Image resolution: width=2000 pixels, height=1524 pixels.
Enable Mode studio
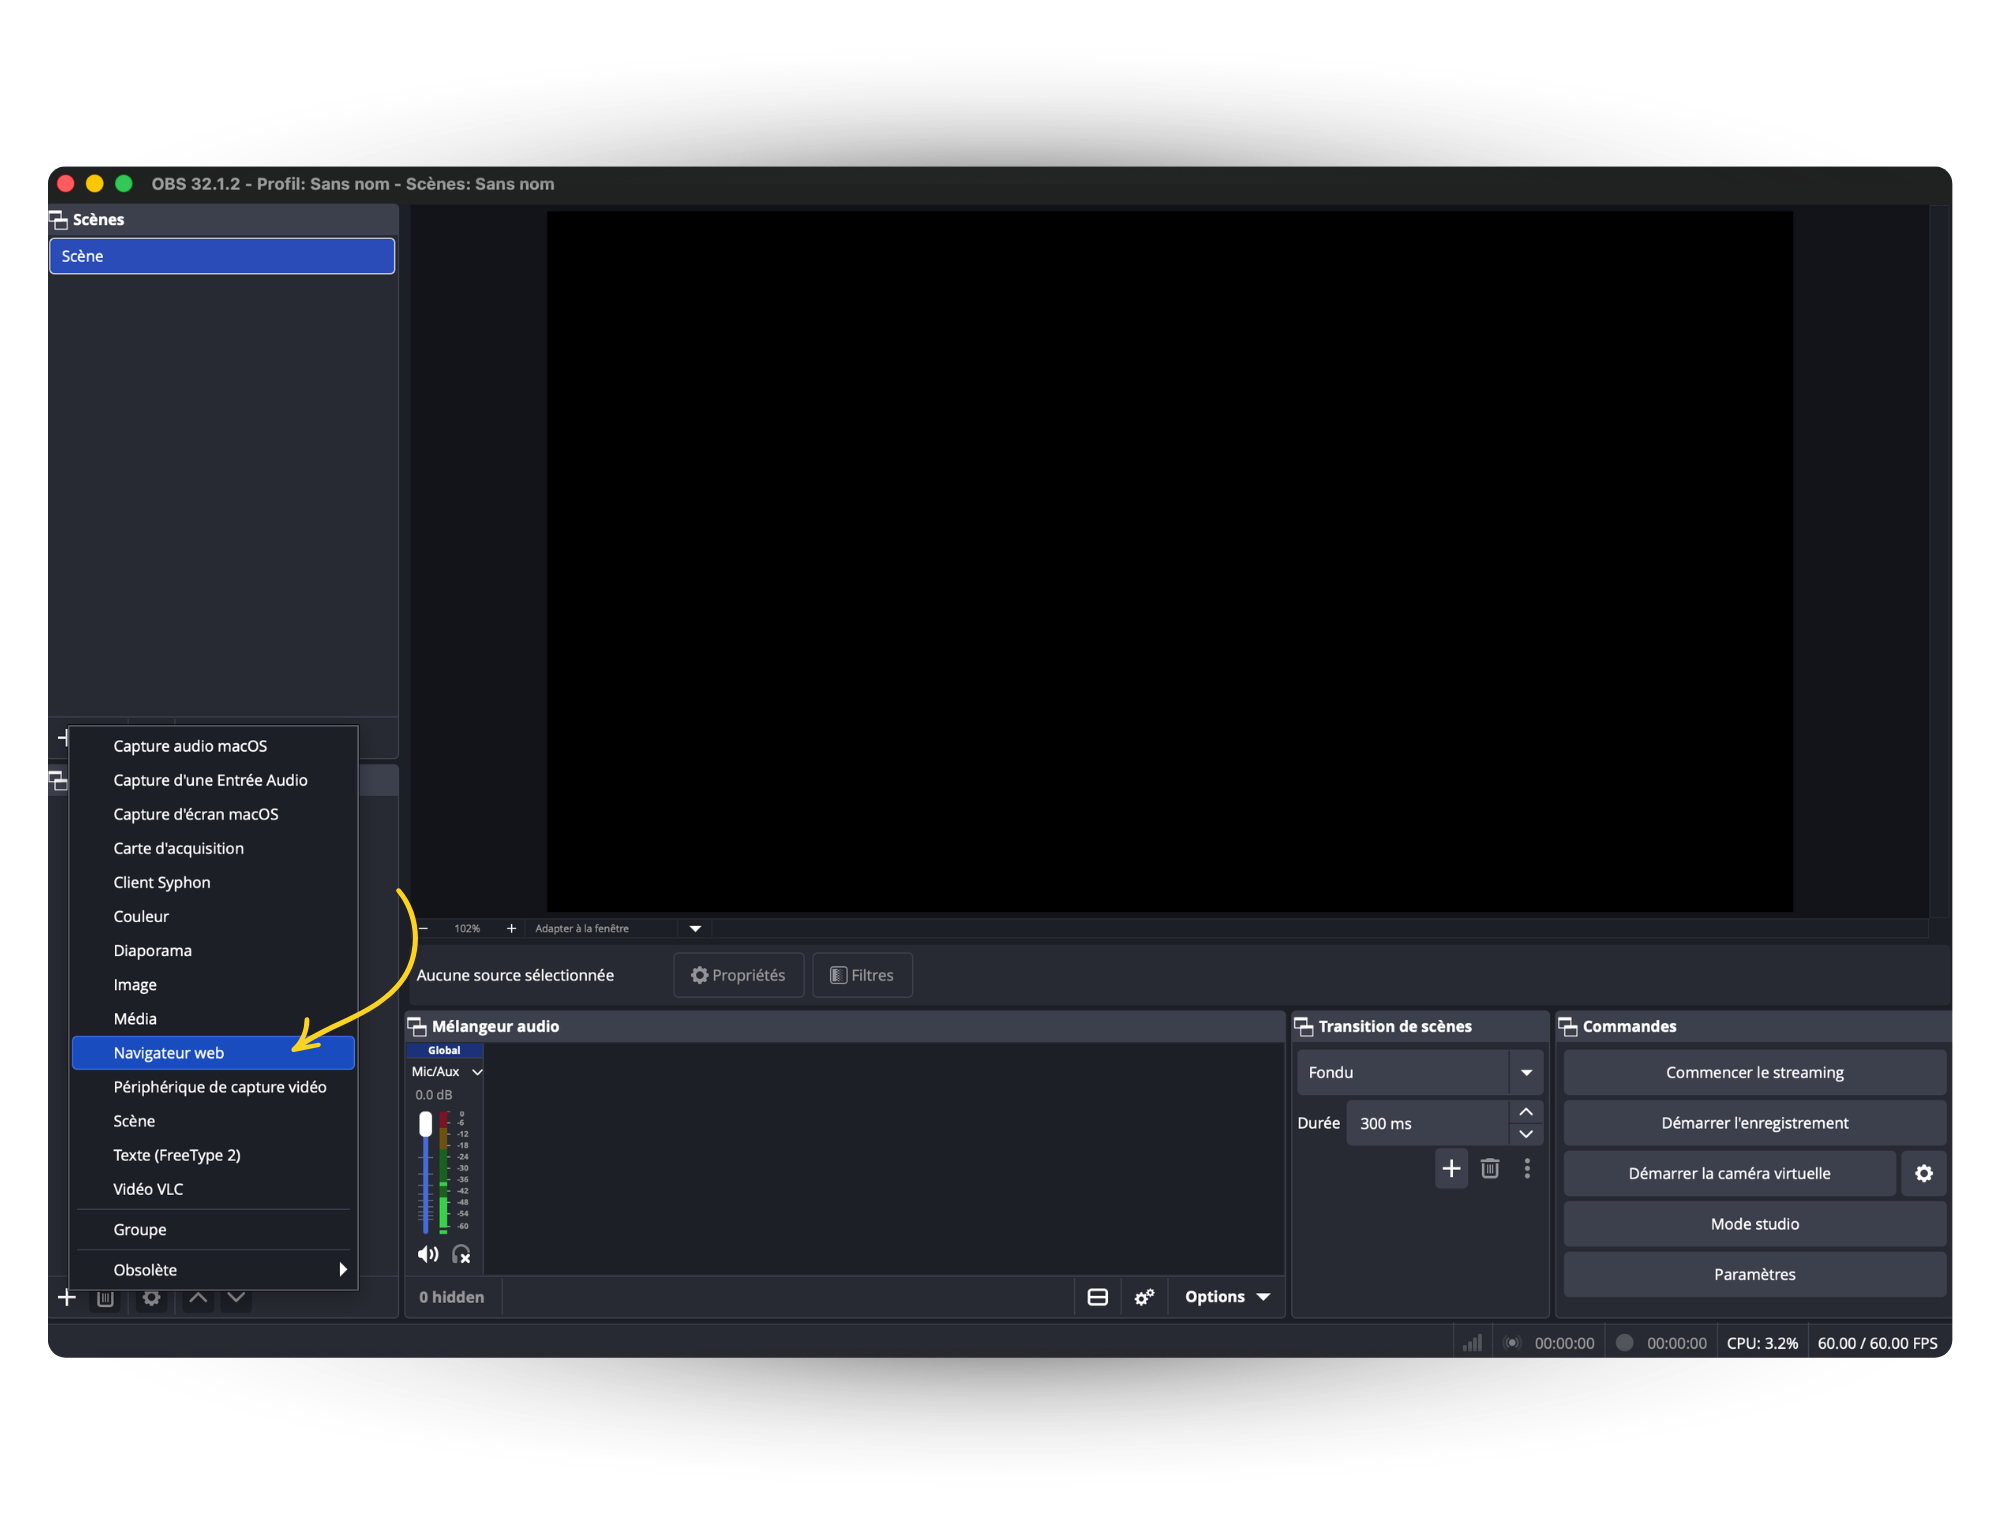click(1754, 1224)
